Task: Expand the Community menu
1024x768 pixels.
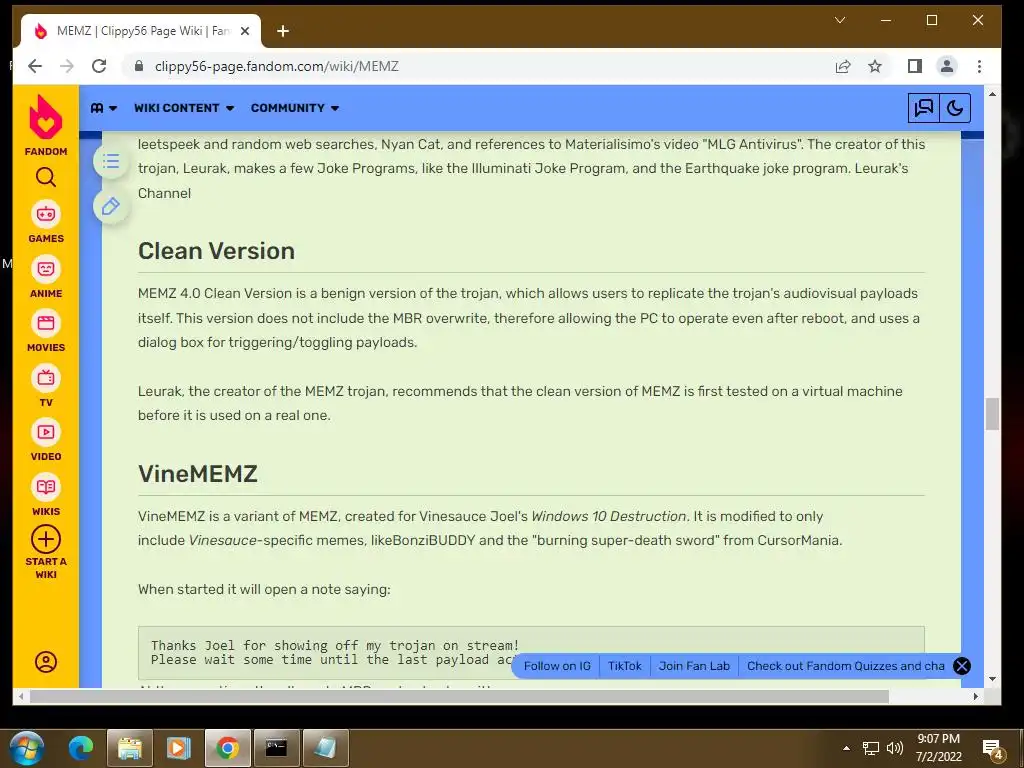Action: (295, 108)
